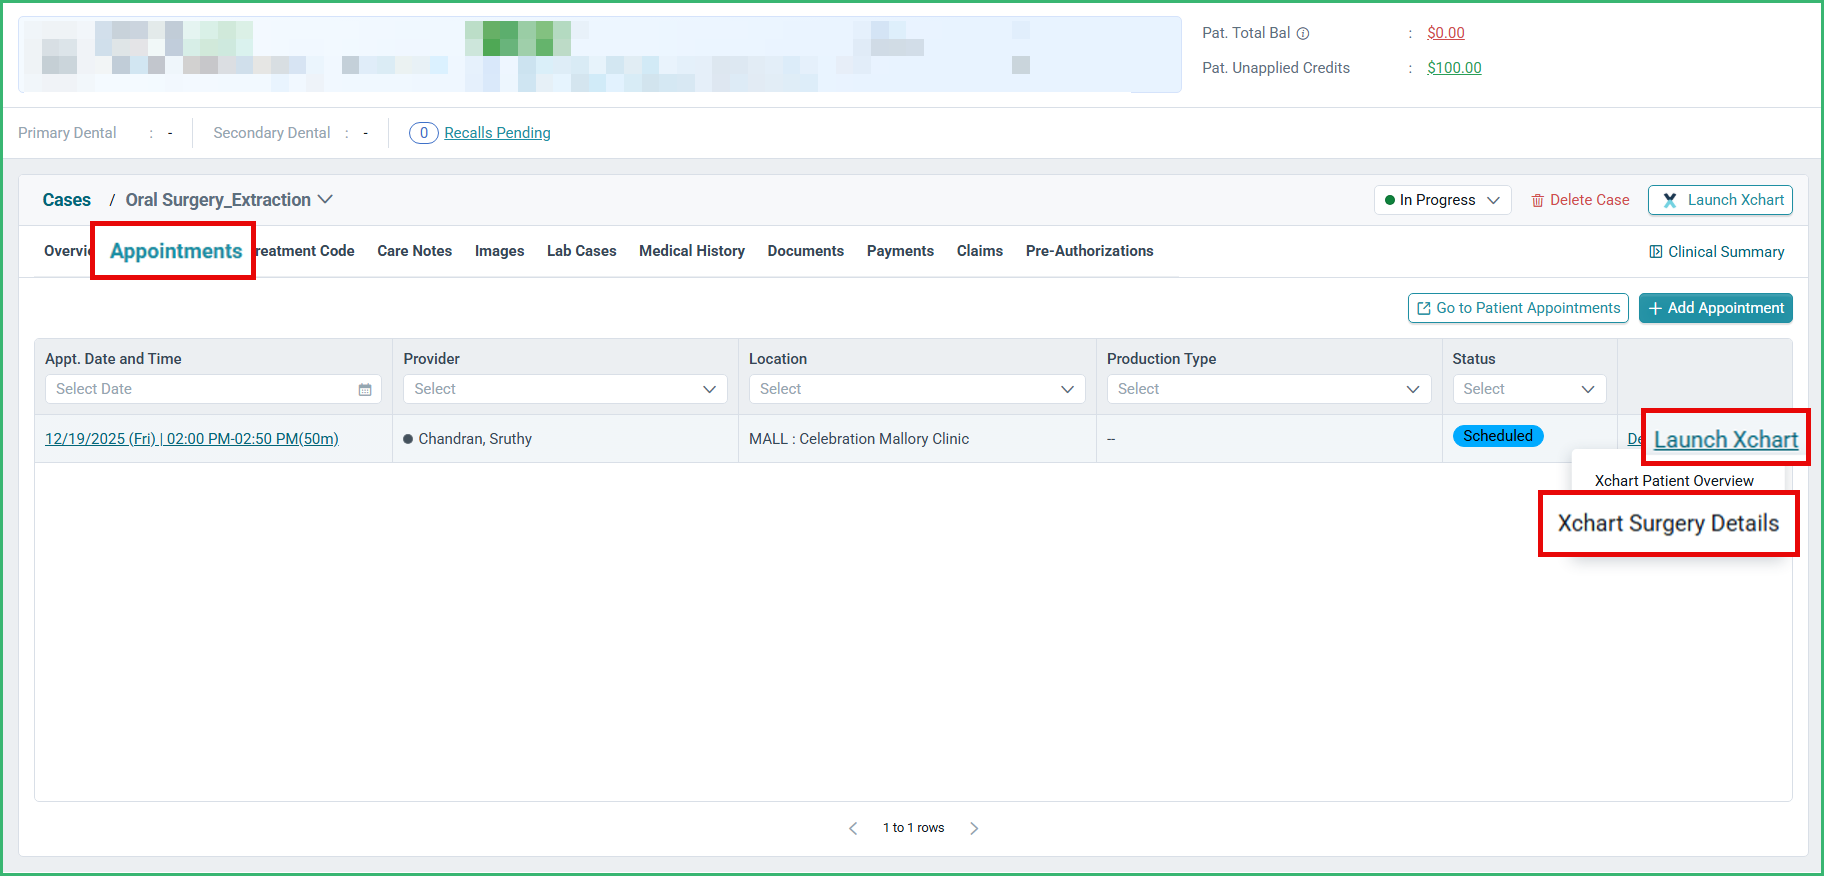Click the Production Type column header

click(1161, 359)
